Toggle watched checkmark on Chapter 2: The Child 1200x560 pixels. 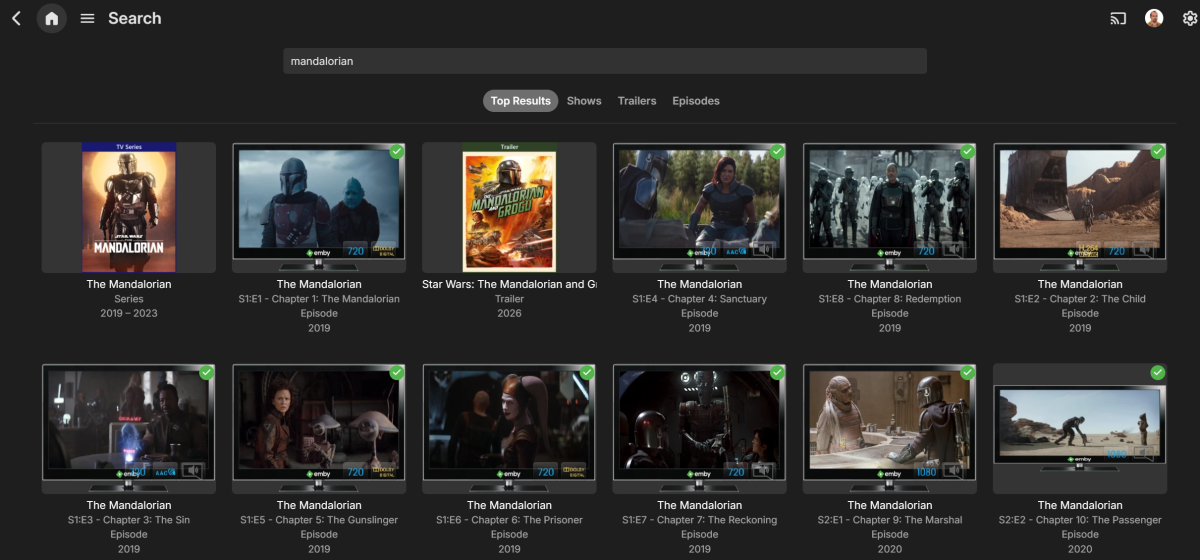(x=1157, y=151)
